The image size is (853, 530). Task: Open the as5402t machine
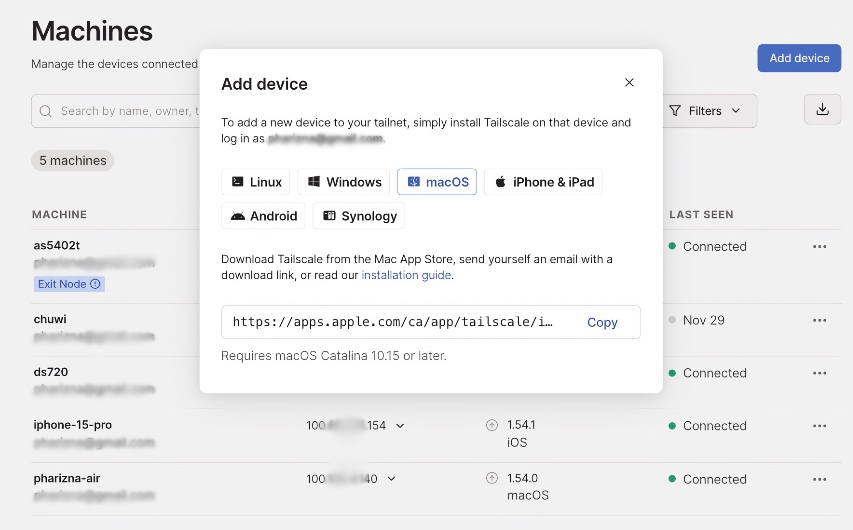click(57, 245)
